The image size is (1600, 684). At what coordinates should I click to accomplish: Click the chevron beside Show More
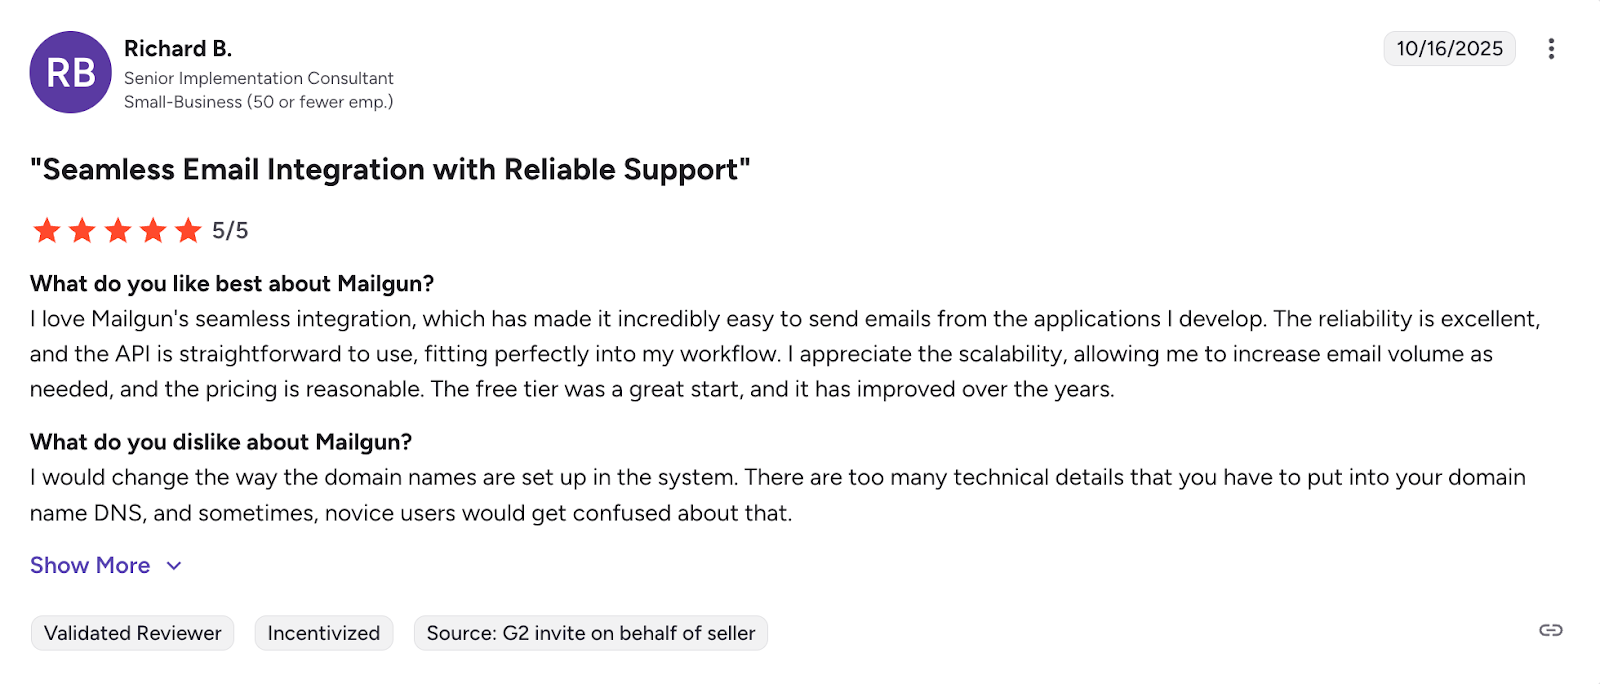(x=174, y=566)
